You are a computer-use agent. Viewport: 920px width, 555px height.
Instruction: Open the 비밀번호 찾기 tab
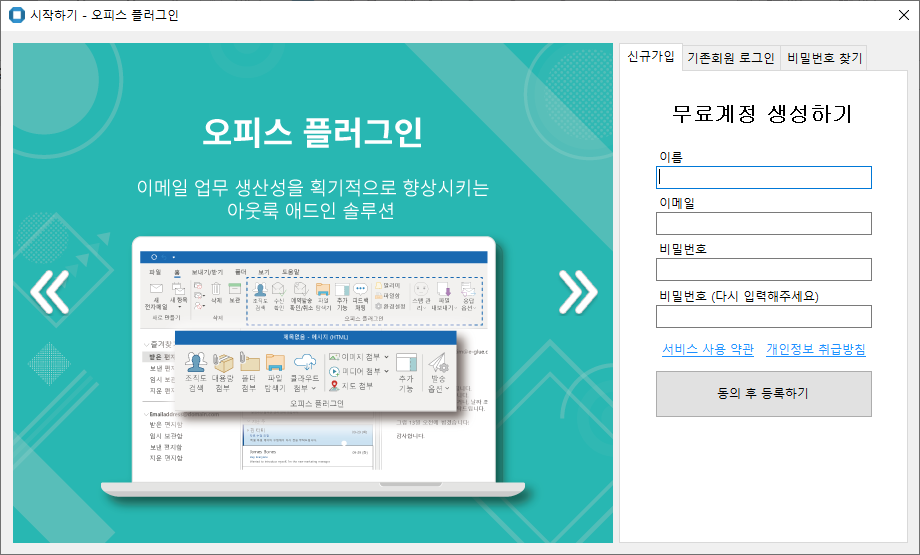coord(824,58)
